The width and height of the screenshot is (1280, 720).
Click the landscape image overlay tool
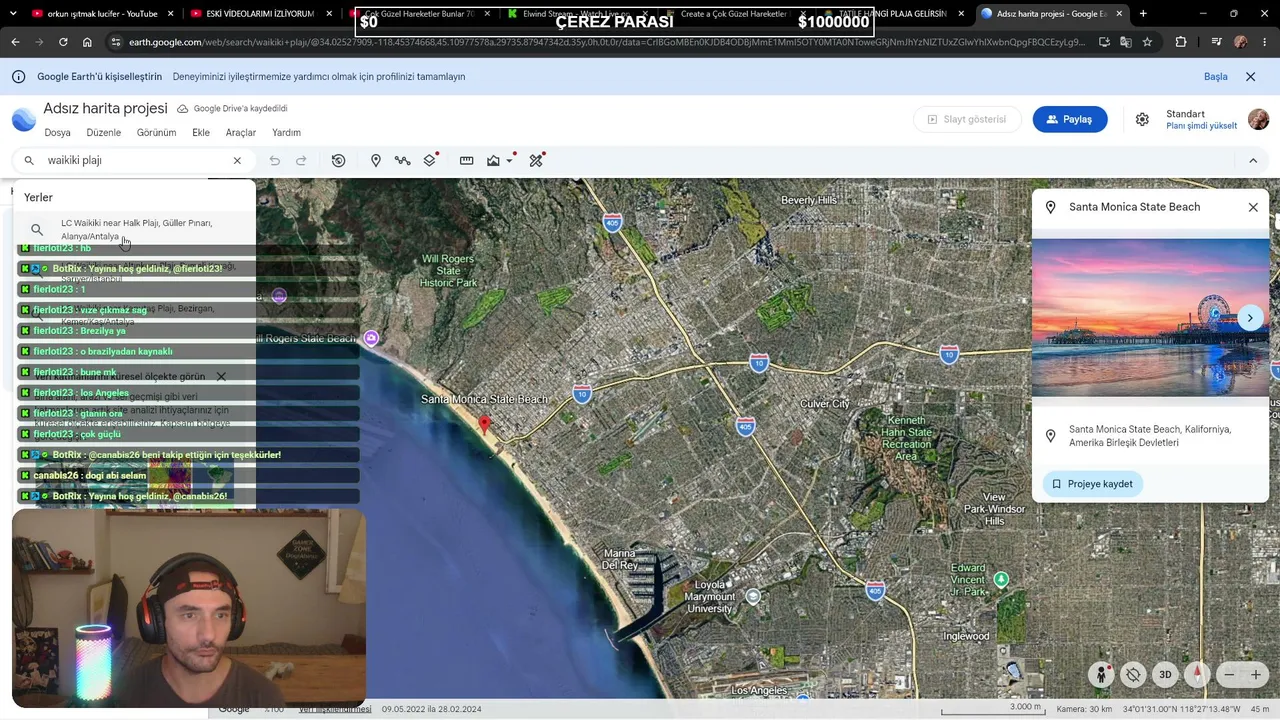493,160
